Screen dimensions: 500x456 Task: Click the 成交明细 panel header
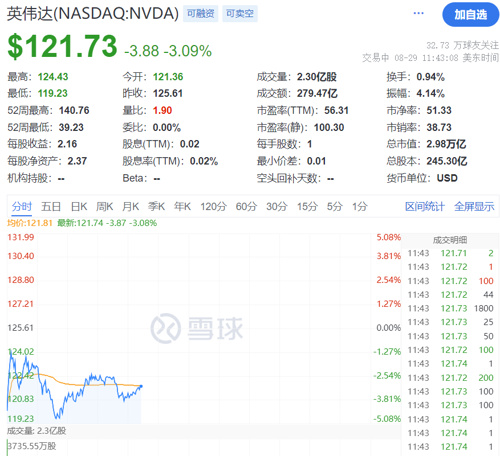450,240
